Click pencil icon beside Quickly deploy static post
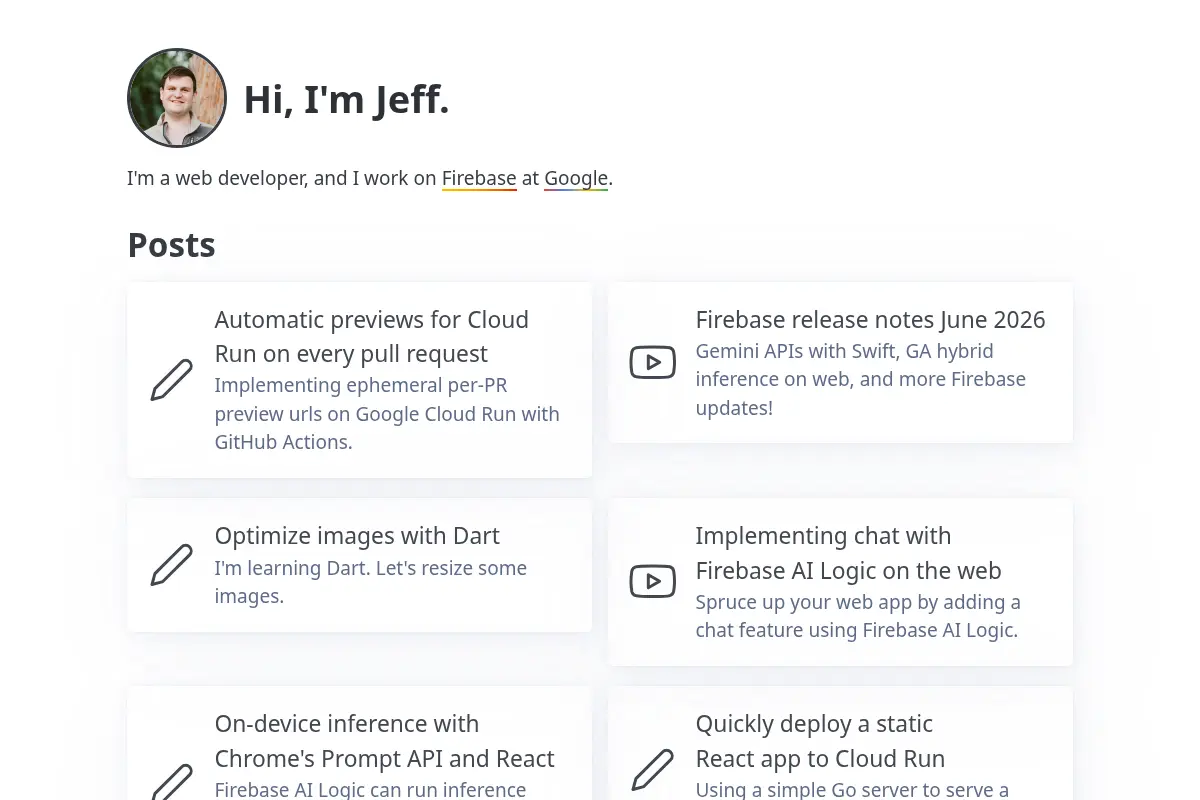The height and width of the screenshot is (800, 1200). pyautogui.click(x=652, y=770)
